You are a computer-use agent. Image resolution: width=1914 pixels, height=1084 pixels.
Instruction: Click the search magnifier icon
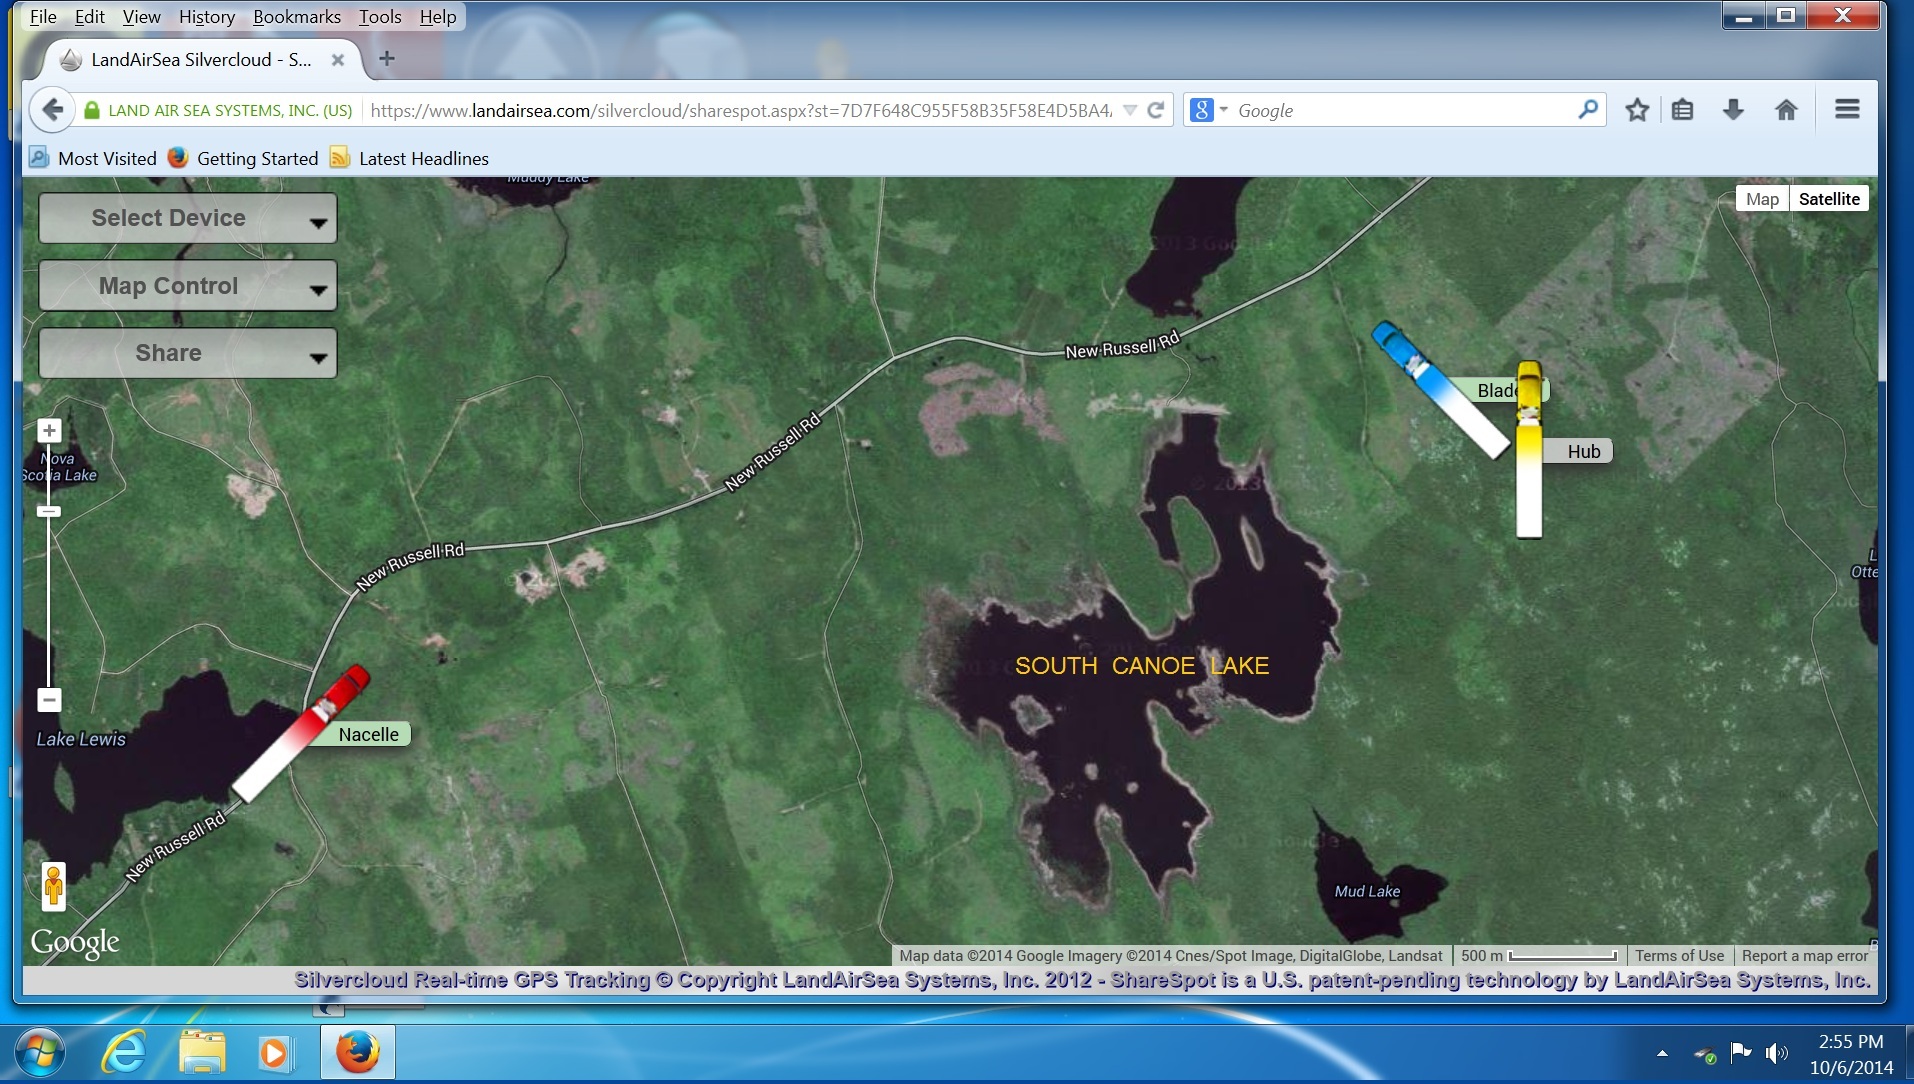click(1588, 109)
